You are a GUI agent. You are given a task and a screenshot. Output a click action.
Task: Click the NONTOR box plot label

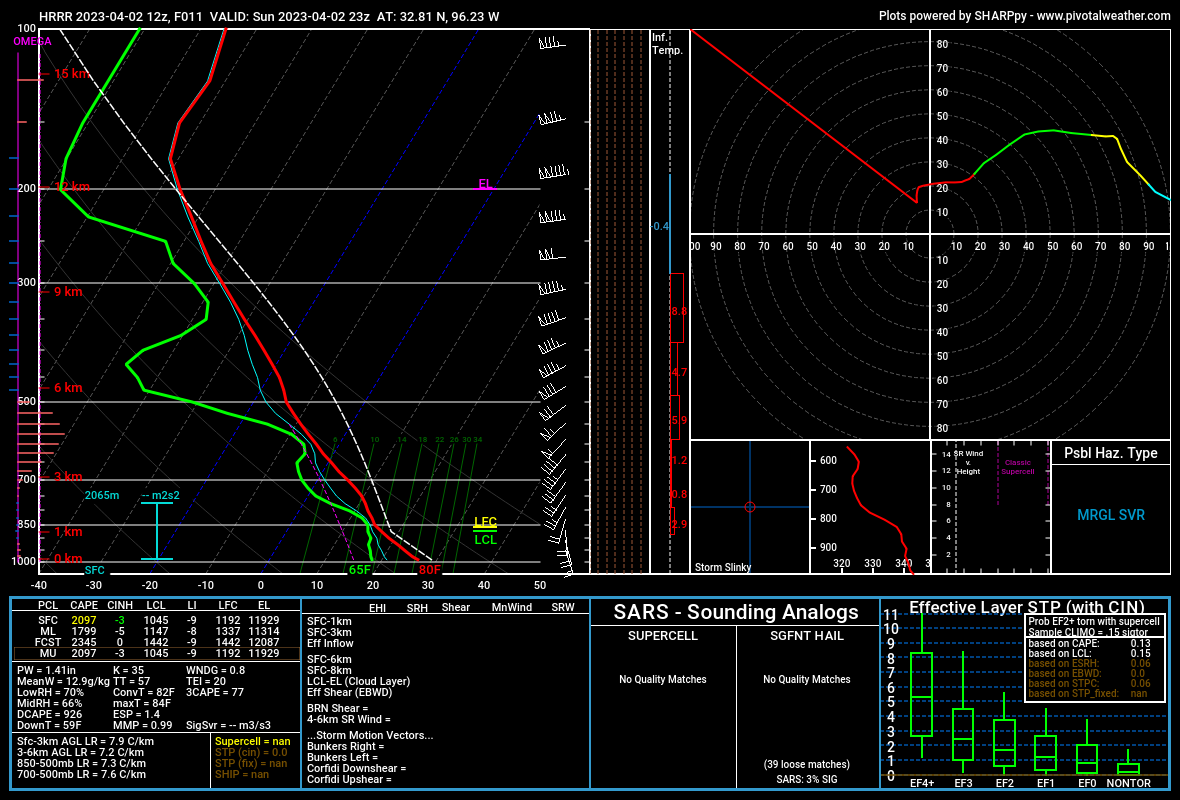point(1128,783)
